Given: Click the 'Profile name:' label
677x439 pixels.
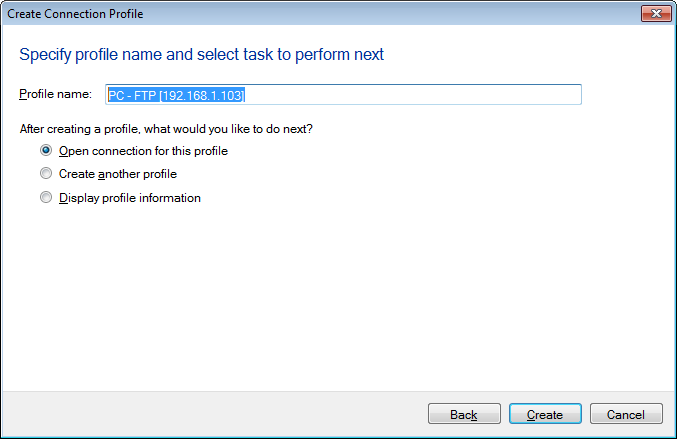Looking at the screenshot, I should [x=55, y=94].
